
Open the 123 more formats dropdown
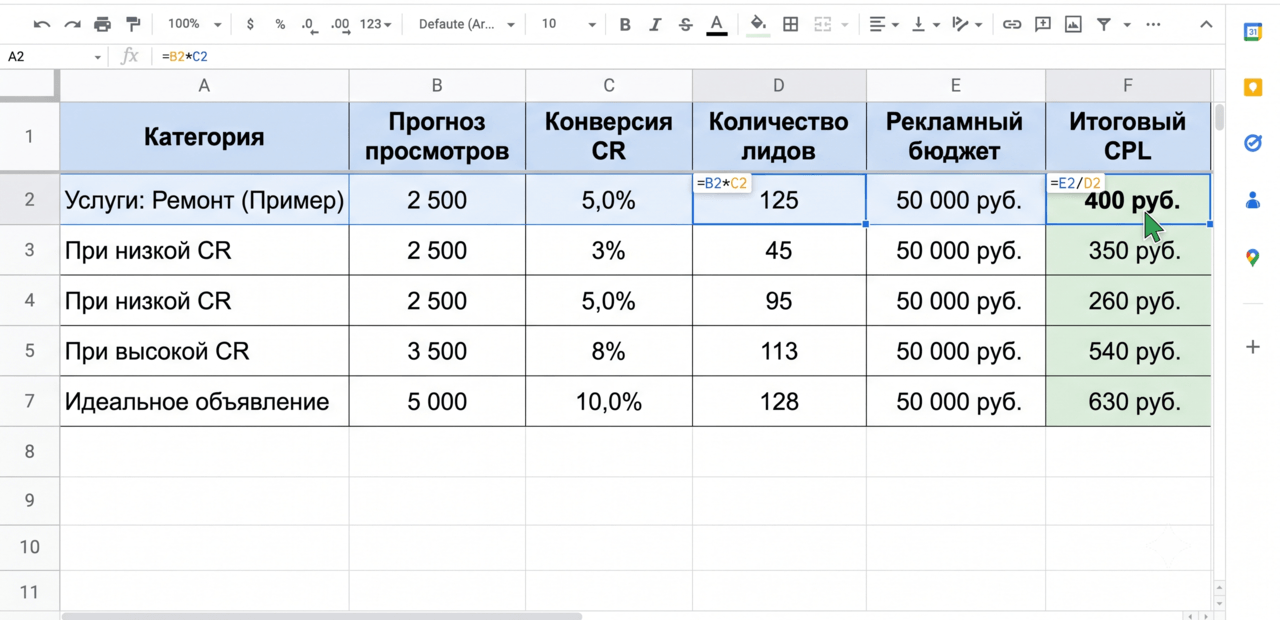pos(376,24)
